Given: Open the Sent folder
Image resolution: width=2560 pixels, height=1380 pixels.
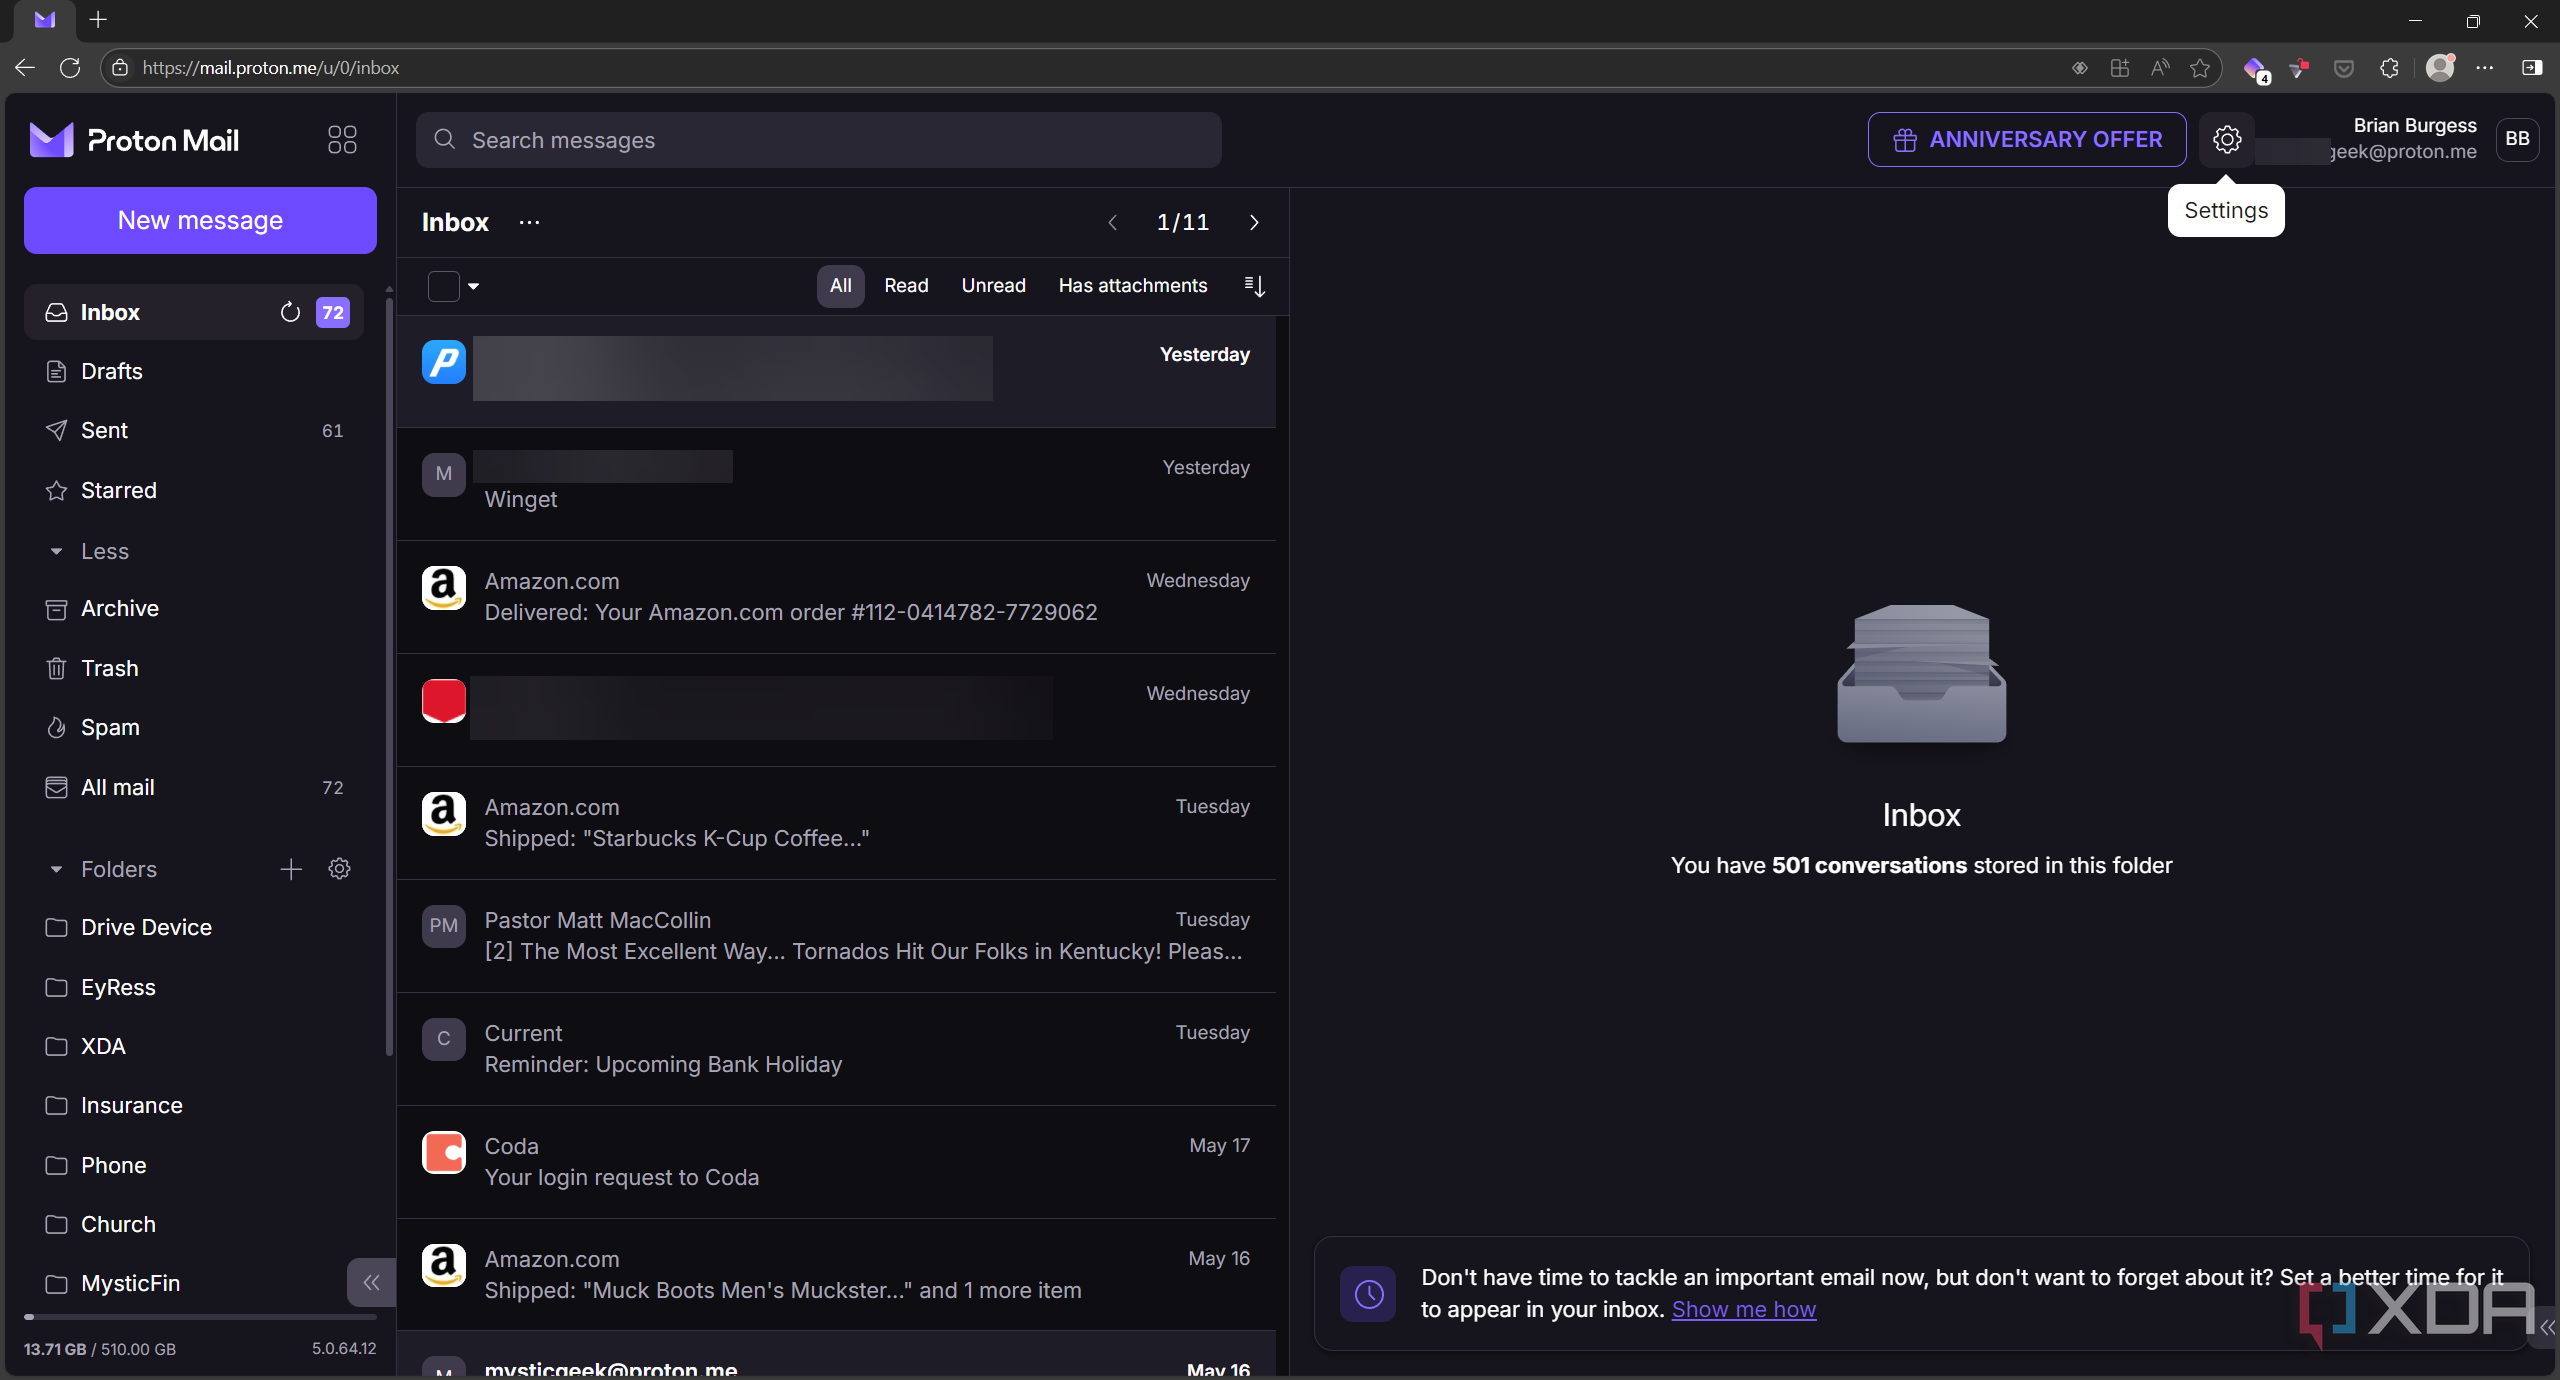Looking at the screenshot, I should (x=194, y=431).
